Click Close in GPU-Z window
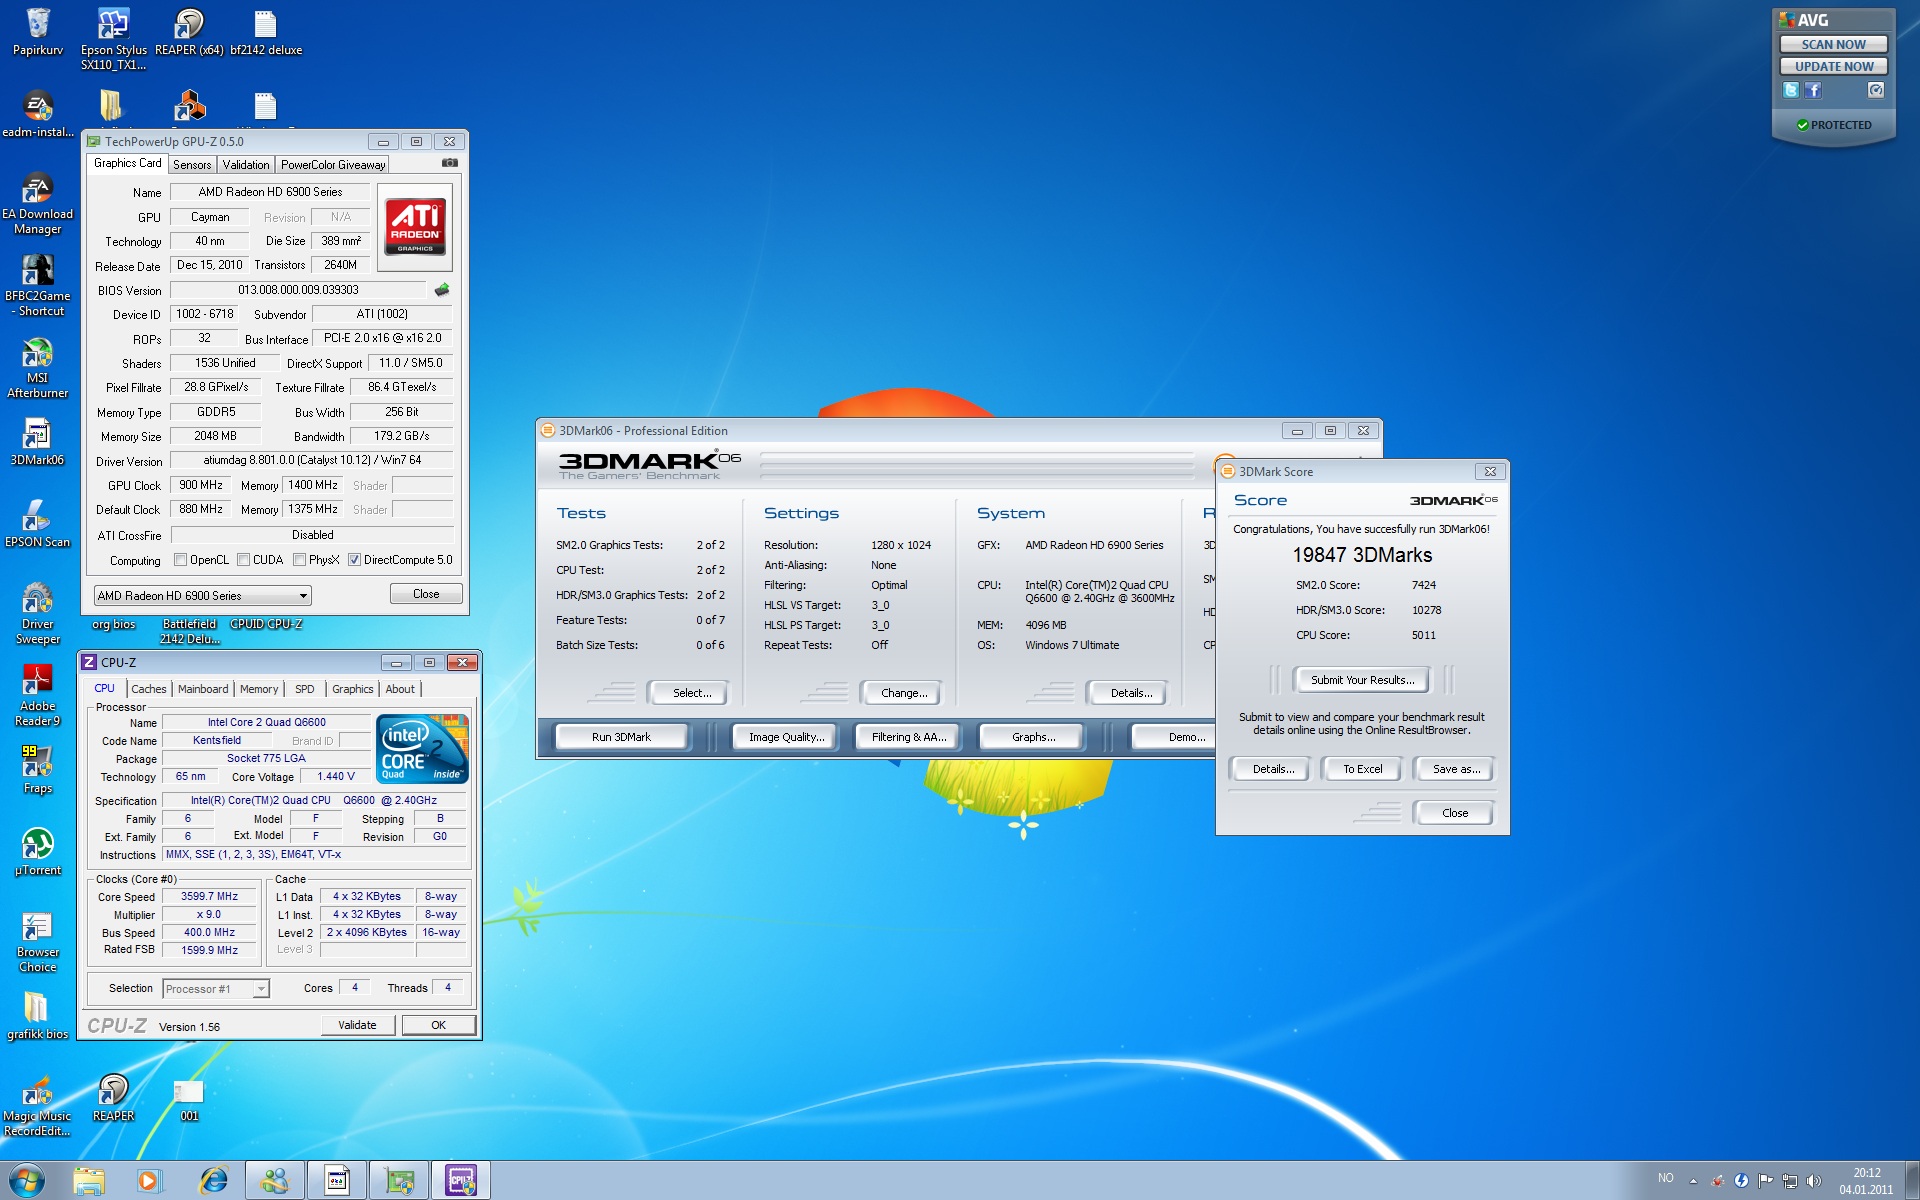 [x=426, y=594]
